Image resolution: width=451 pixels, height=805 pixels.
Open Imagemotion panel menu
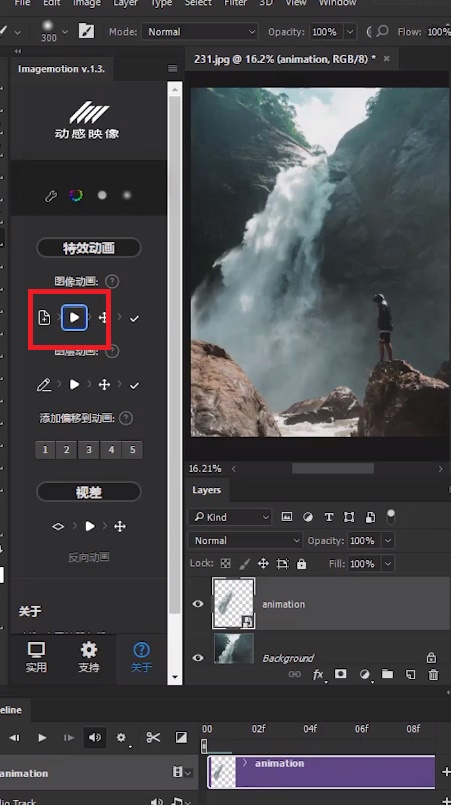click(173, 68)
